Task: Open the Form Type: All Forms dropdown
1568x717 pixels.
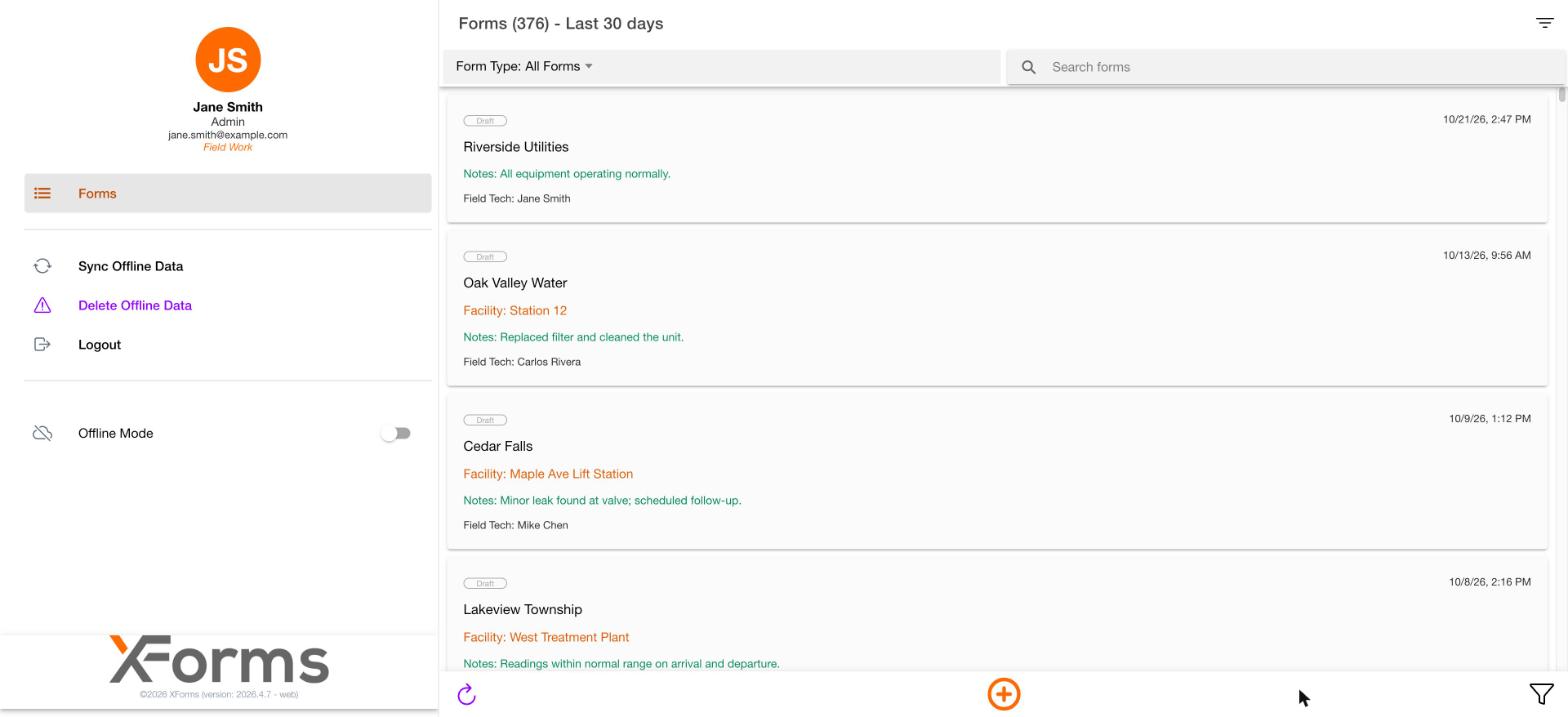Action: click(x=722, y=66)
